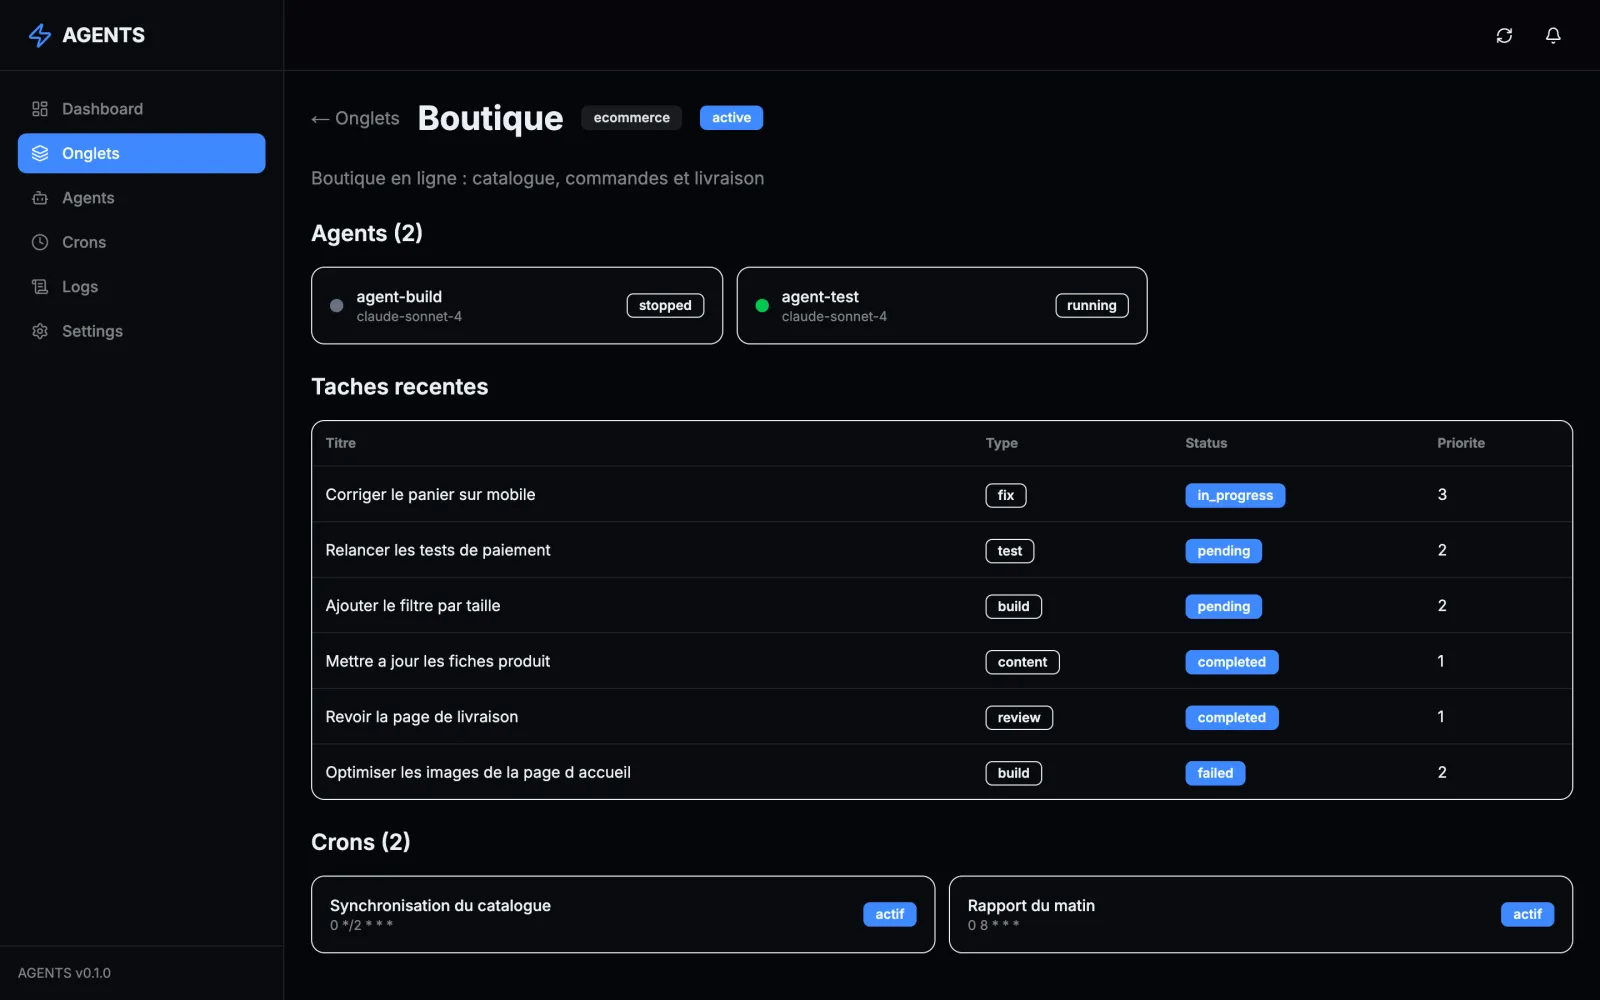Select task "Optimiser les images de la page d accueil"
Viewport: 1600px width, 1000px height.
tap(942, 772)
